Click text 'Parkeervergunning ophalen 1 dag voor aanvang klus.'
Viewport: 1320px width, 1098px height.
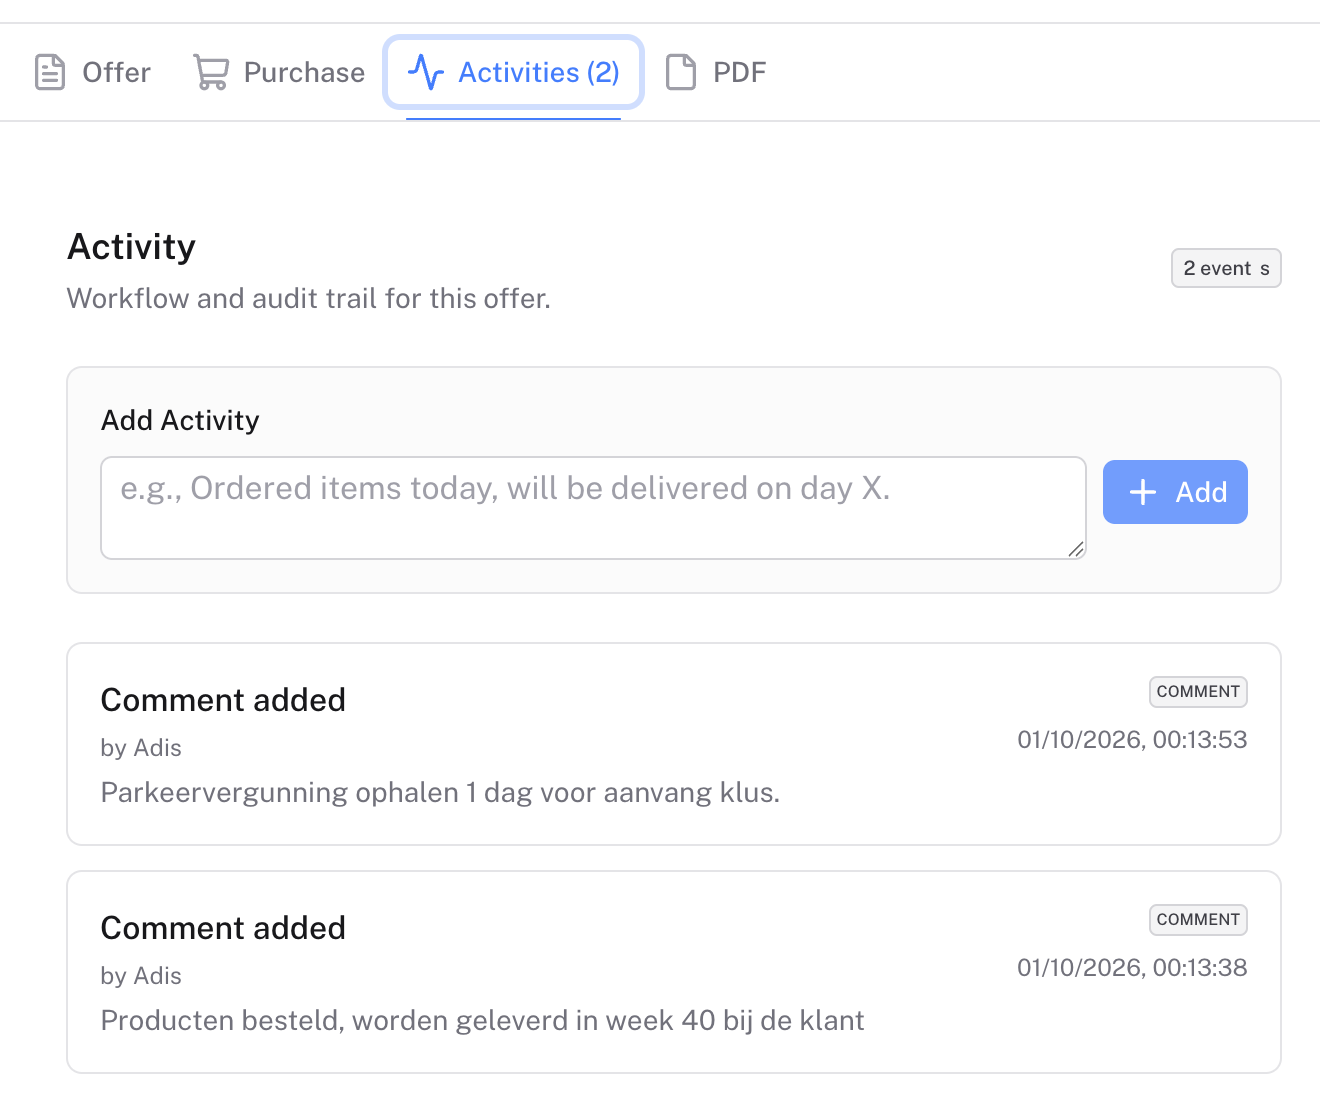click(x=440, y=793)
